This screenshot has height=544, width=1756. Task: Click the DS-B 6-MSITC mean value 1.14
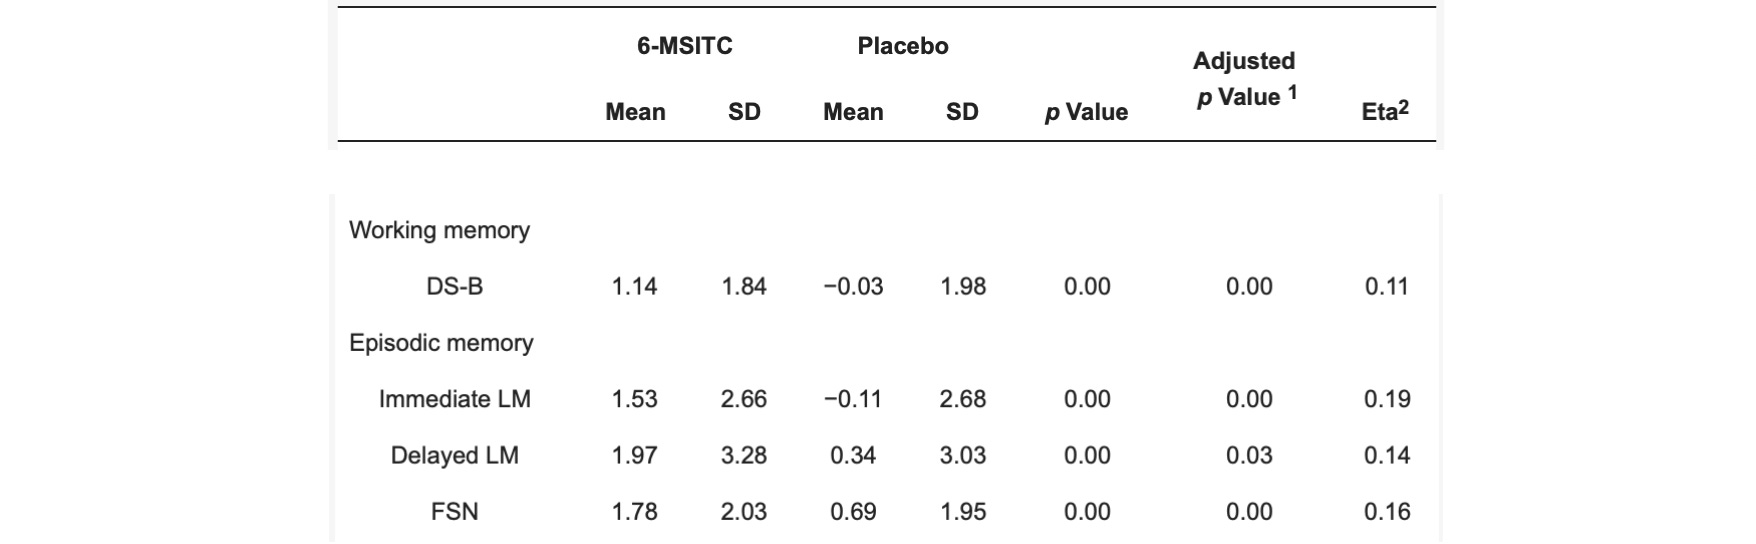[634, 287]
